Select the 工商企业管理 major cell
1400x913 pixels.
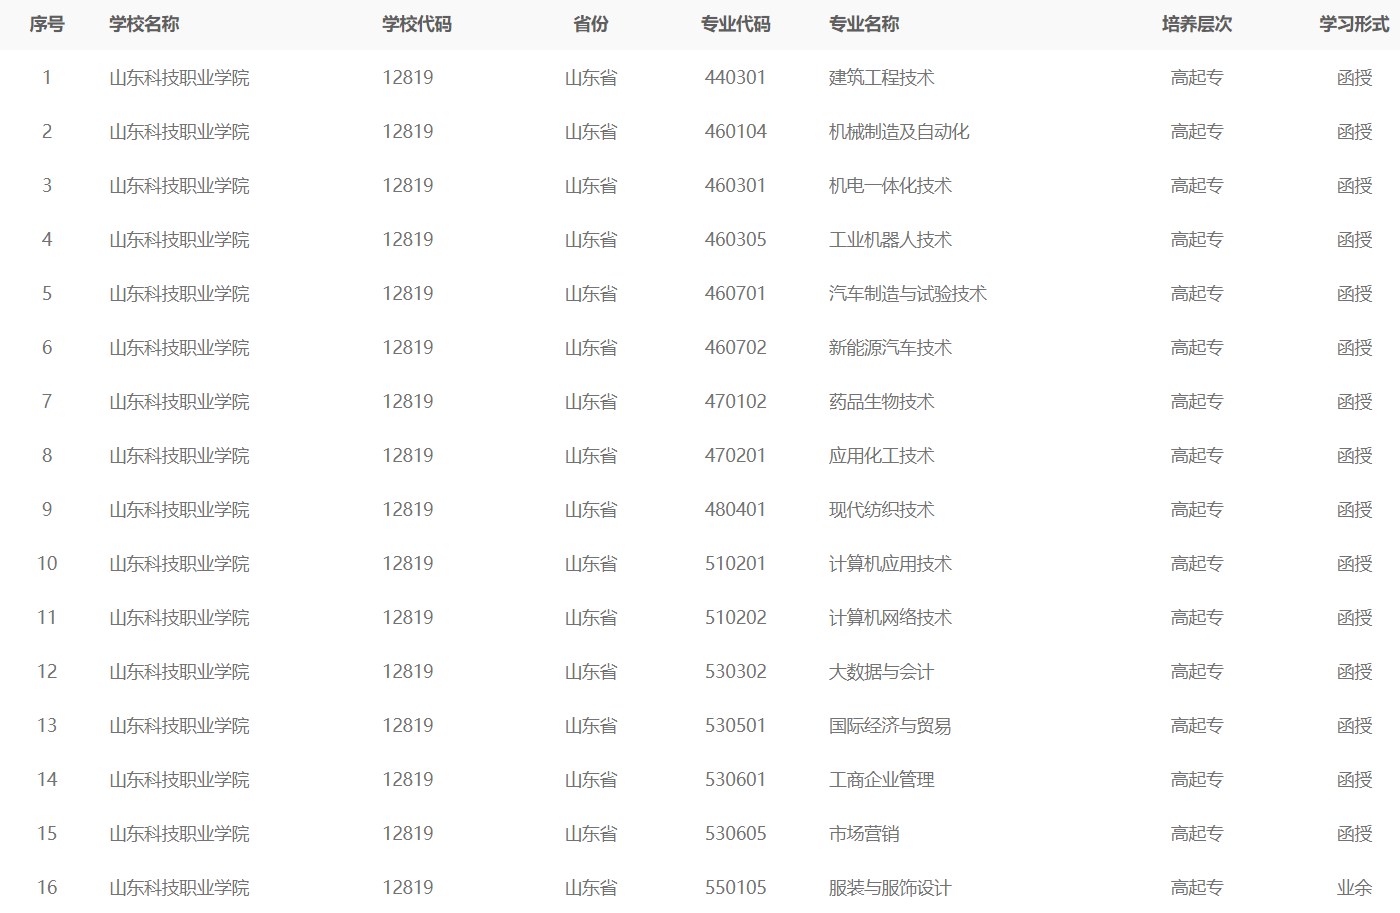882,780
